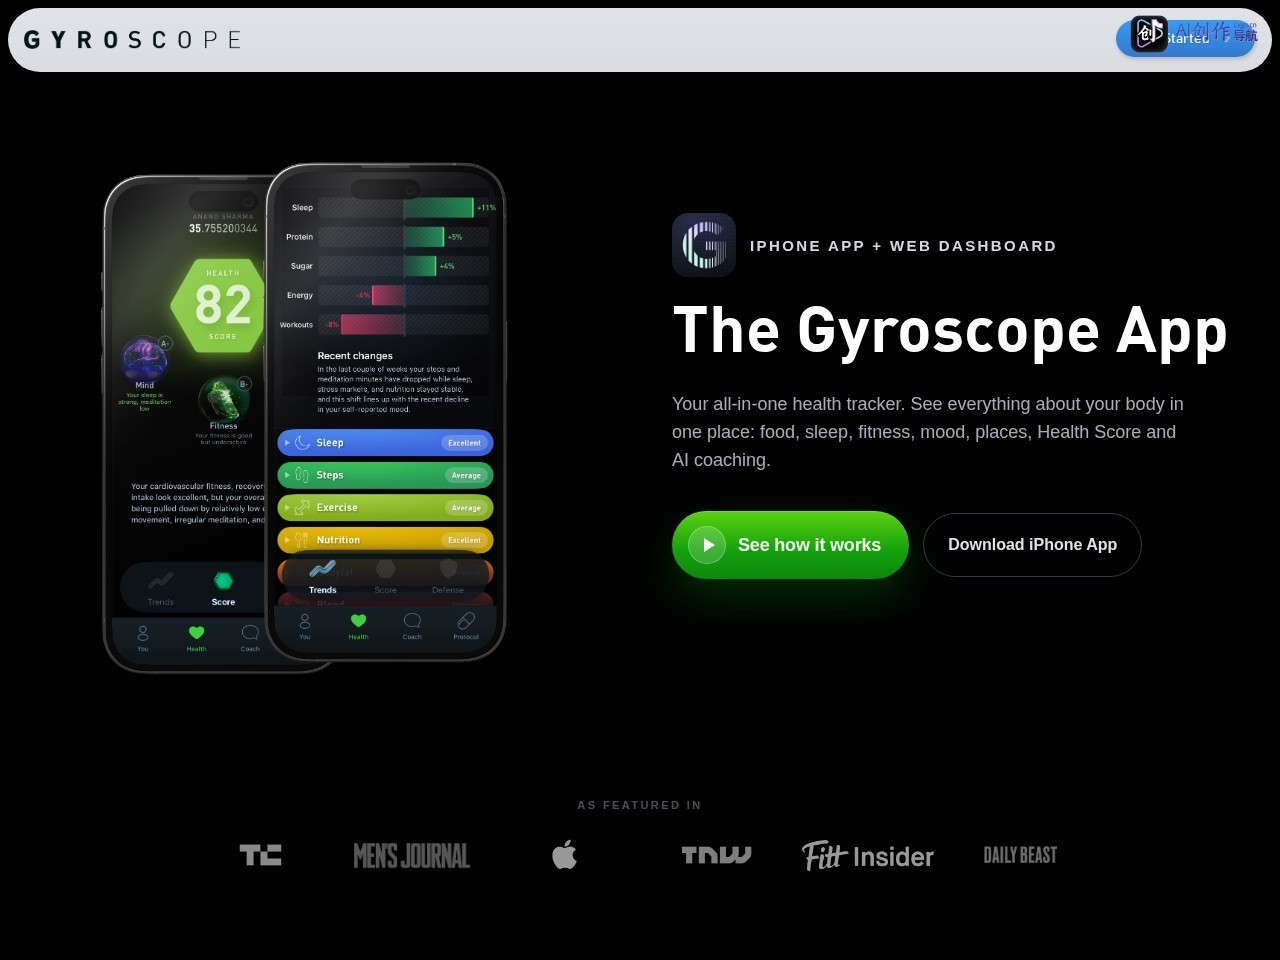Expand the blue Sleep row triangle
Screen dimensions: 1280x960
[x=287, y=442]
